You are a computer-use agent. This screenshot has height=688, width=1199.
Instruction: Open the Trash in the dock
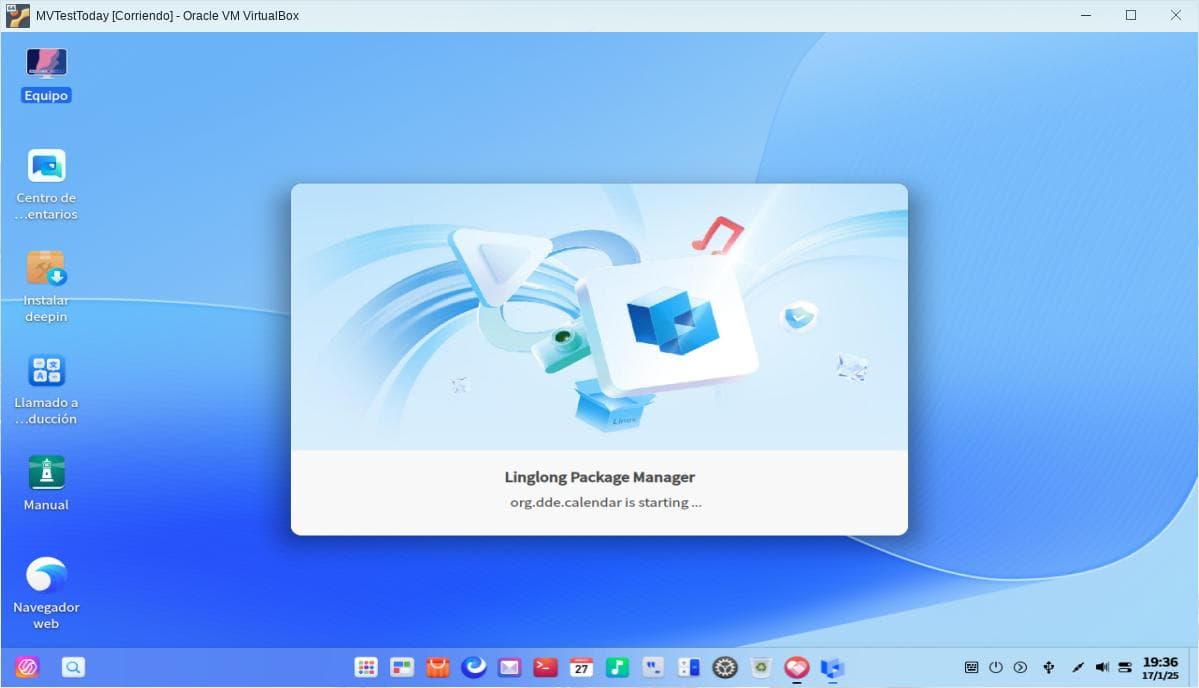(x=761, y=667)
